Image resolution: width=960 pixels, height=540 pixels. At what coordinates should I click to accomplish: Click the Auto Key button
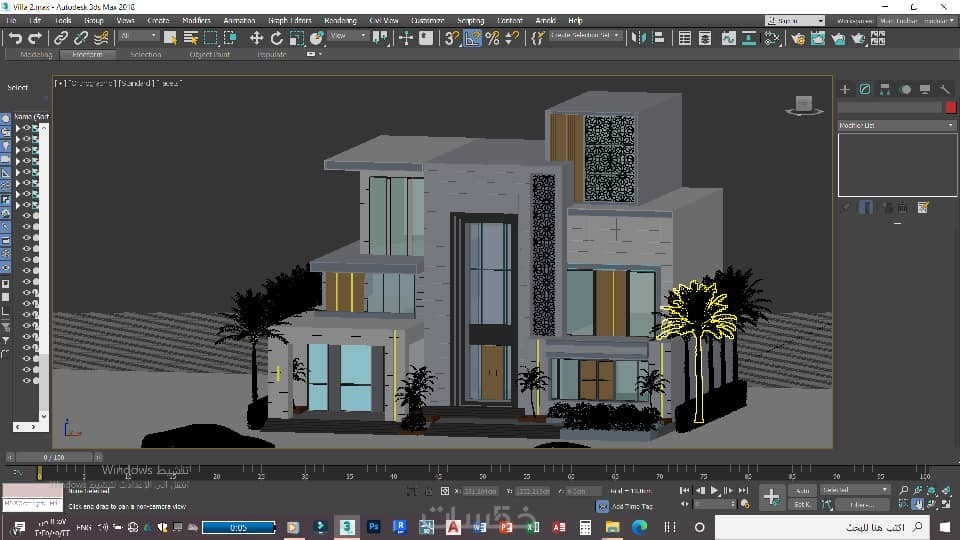803,490
